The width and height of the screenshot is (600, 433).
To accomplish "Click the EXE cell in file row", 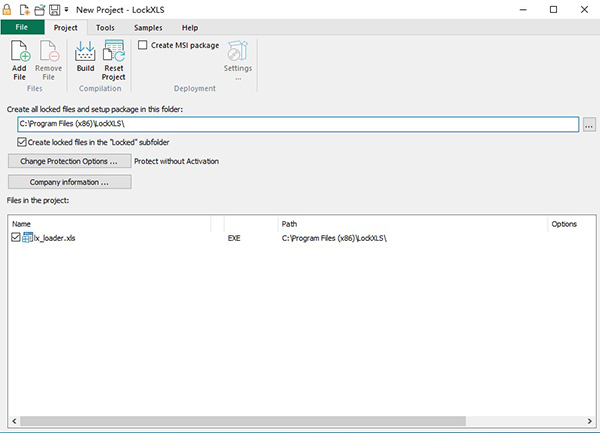I will pos(234,238).
